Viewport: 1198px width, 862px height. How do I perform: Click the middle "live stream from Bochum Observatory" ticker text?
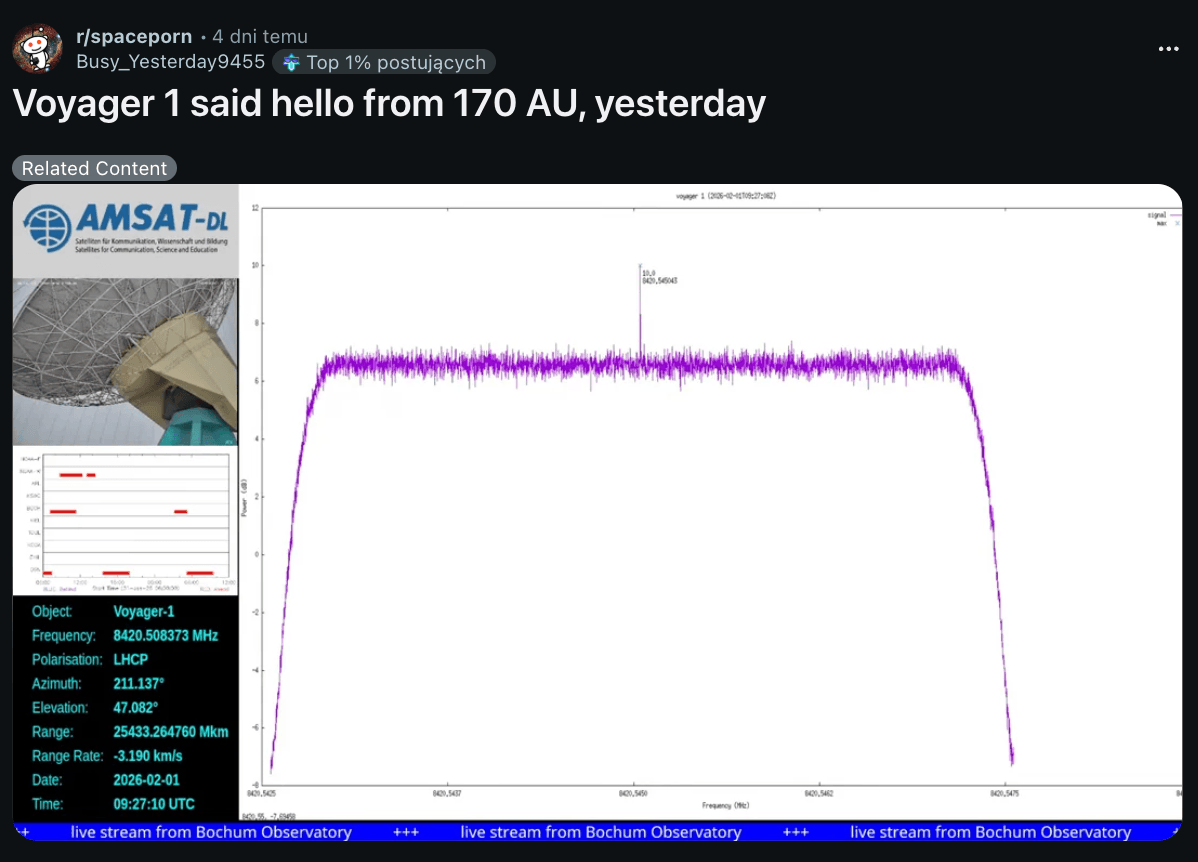[600, 832]
